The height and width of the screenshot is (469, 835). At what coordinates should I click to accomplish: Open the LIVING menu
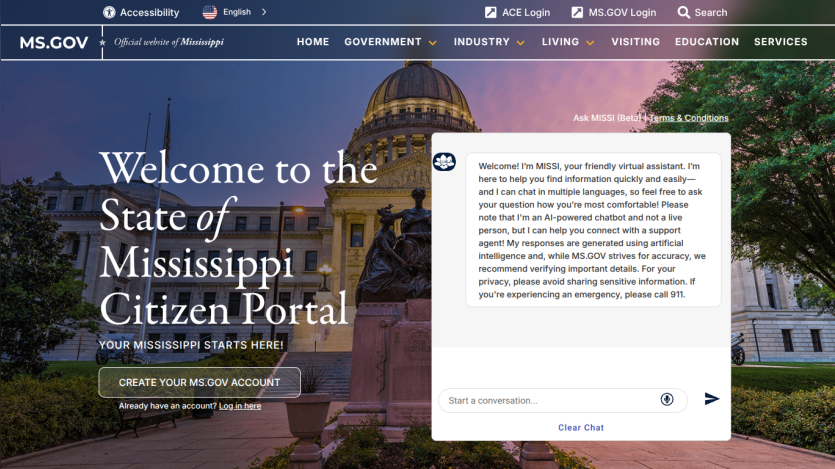click(560, 42)
